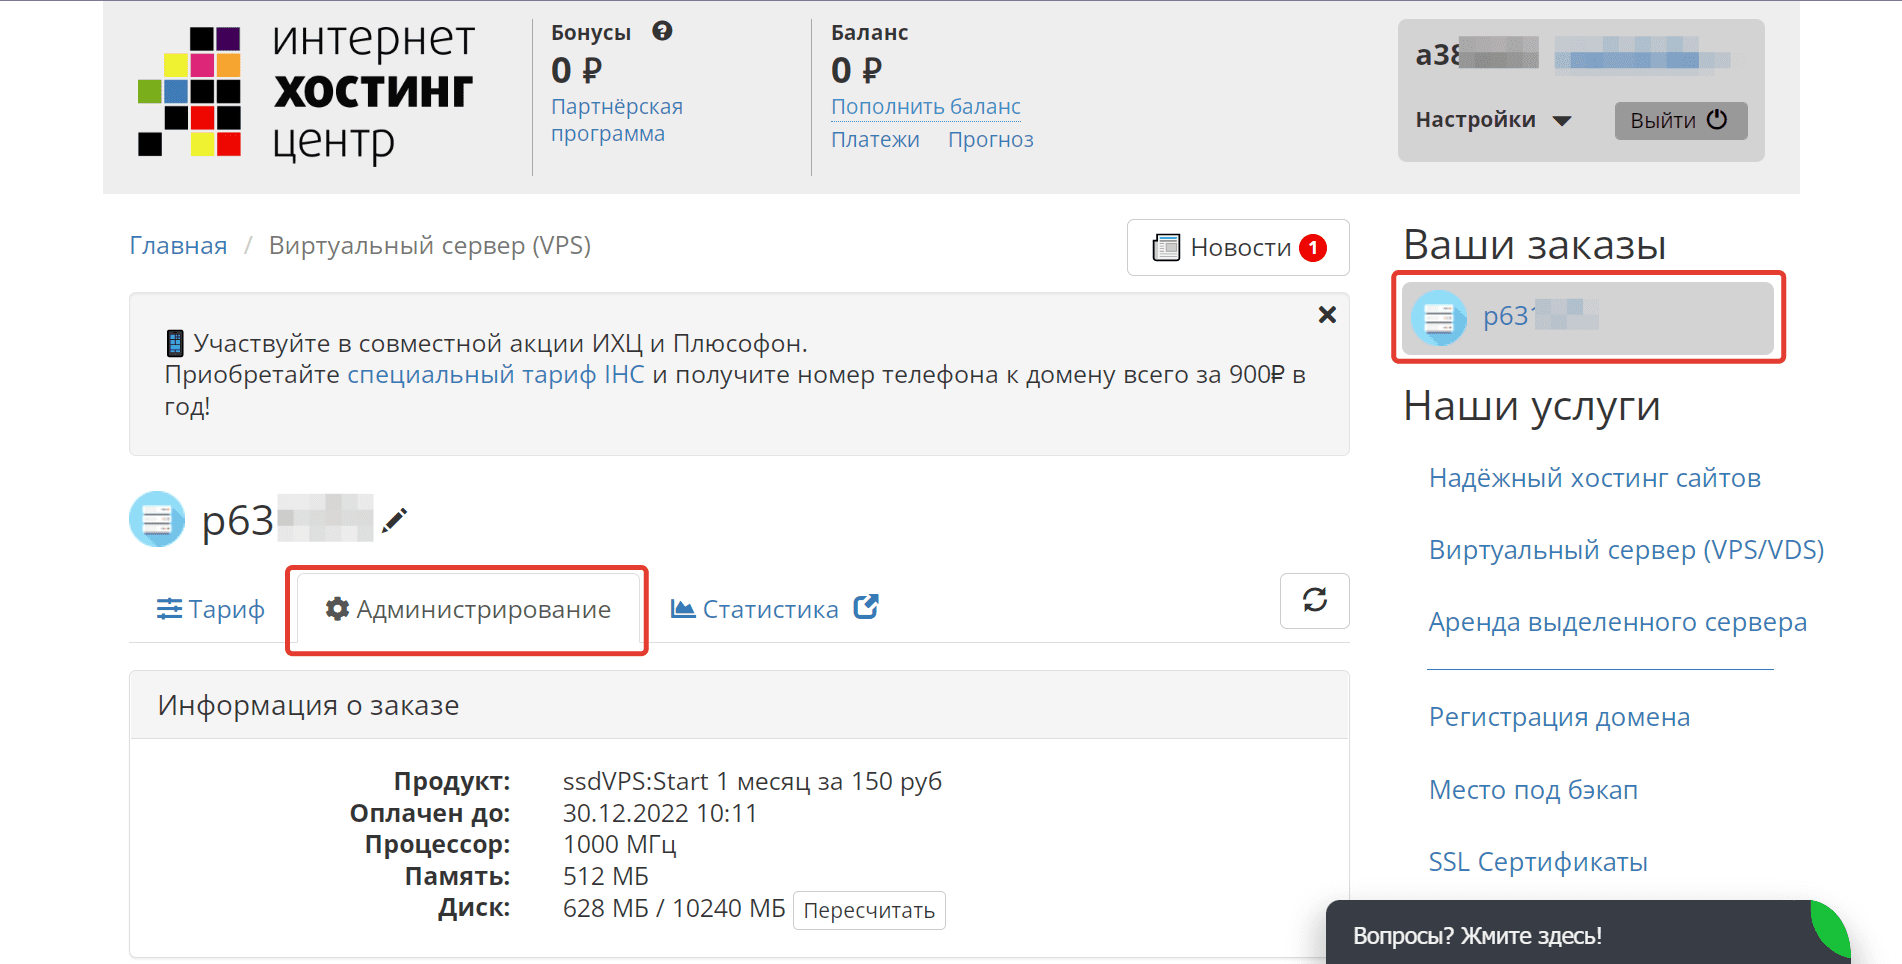Open the Платежи link
This screenshot has width=1902, height=964.
875,139
